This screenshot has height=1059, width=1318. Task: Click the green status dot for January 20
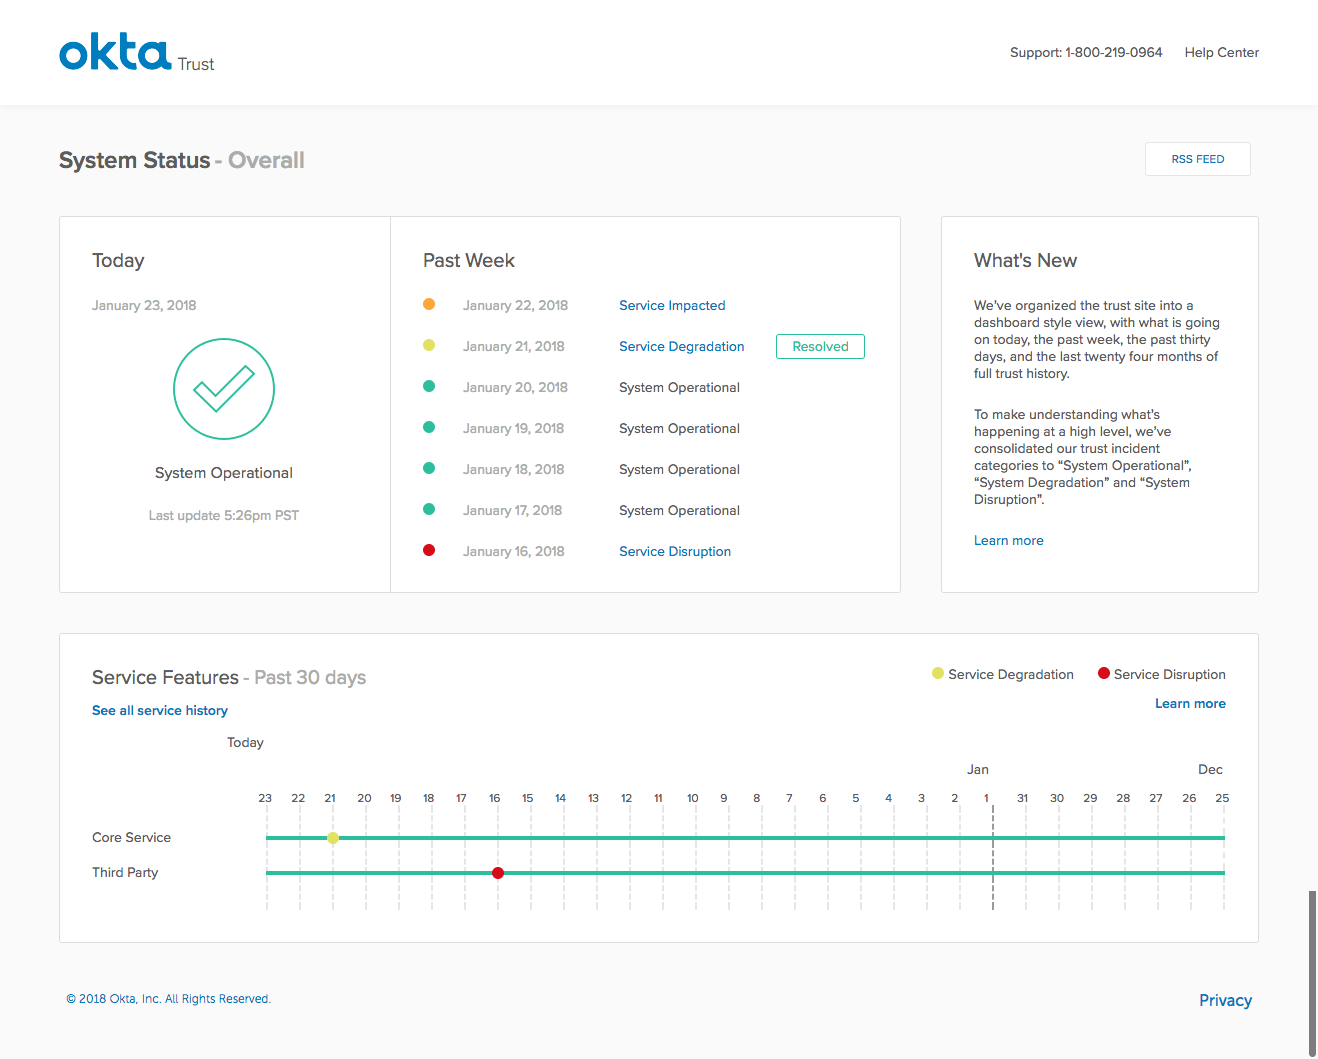click(429, 385)
